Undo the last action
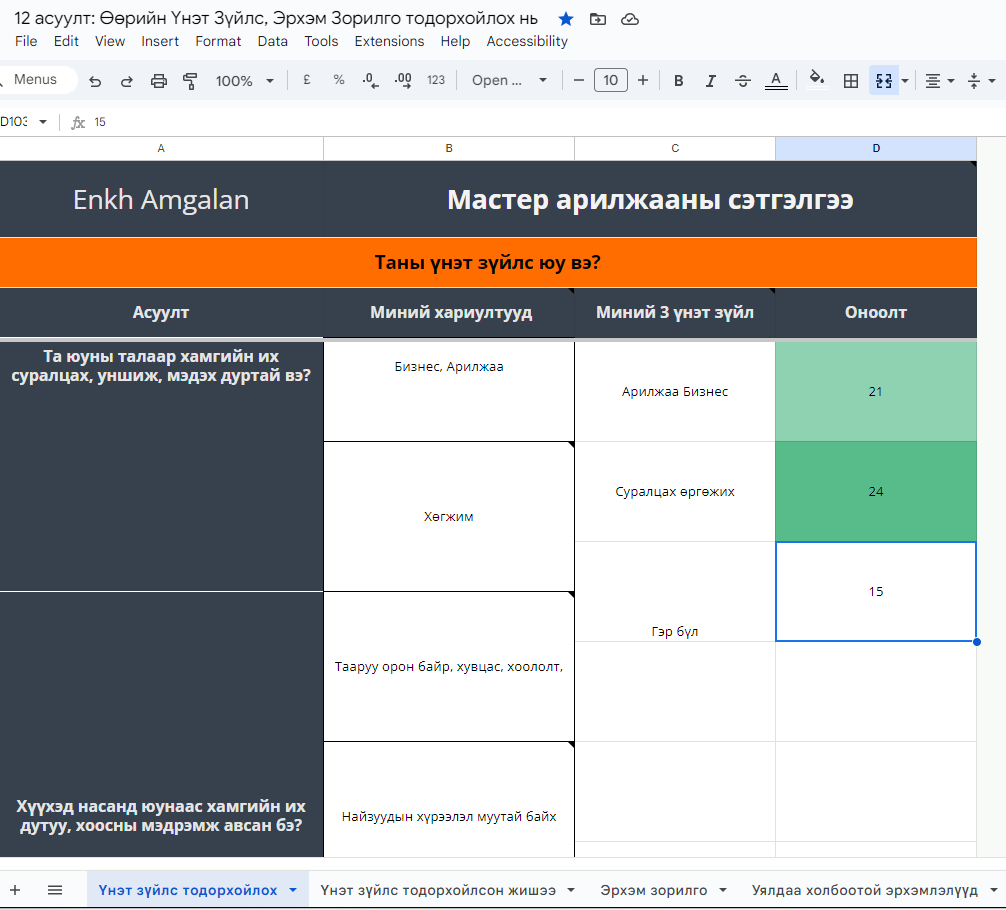This screenshot has height=910, width=1006. 95,81
